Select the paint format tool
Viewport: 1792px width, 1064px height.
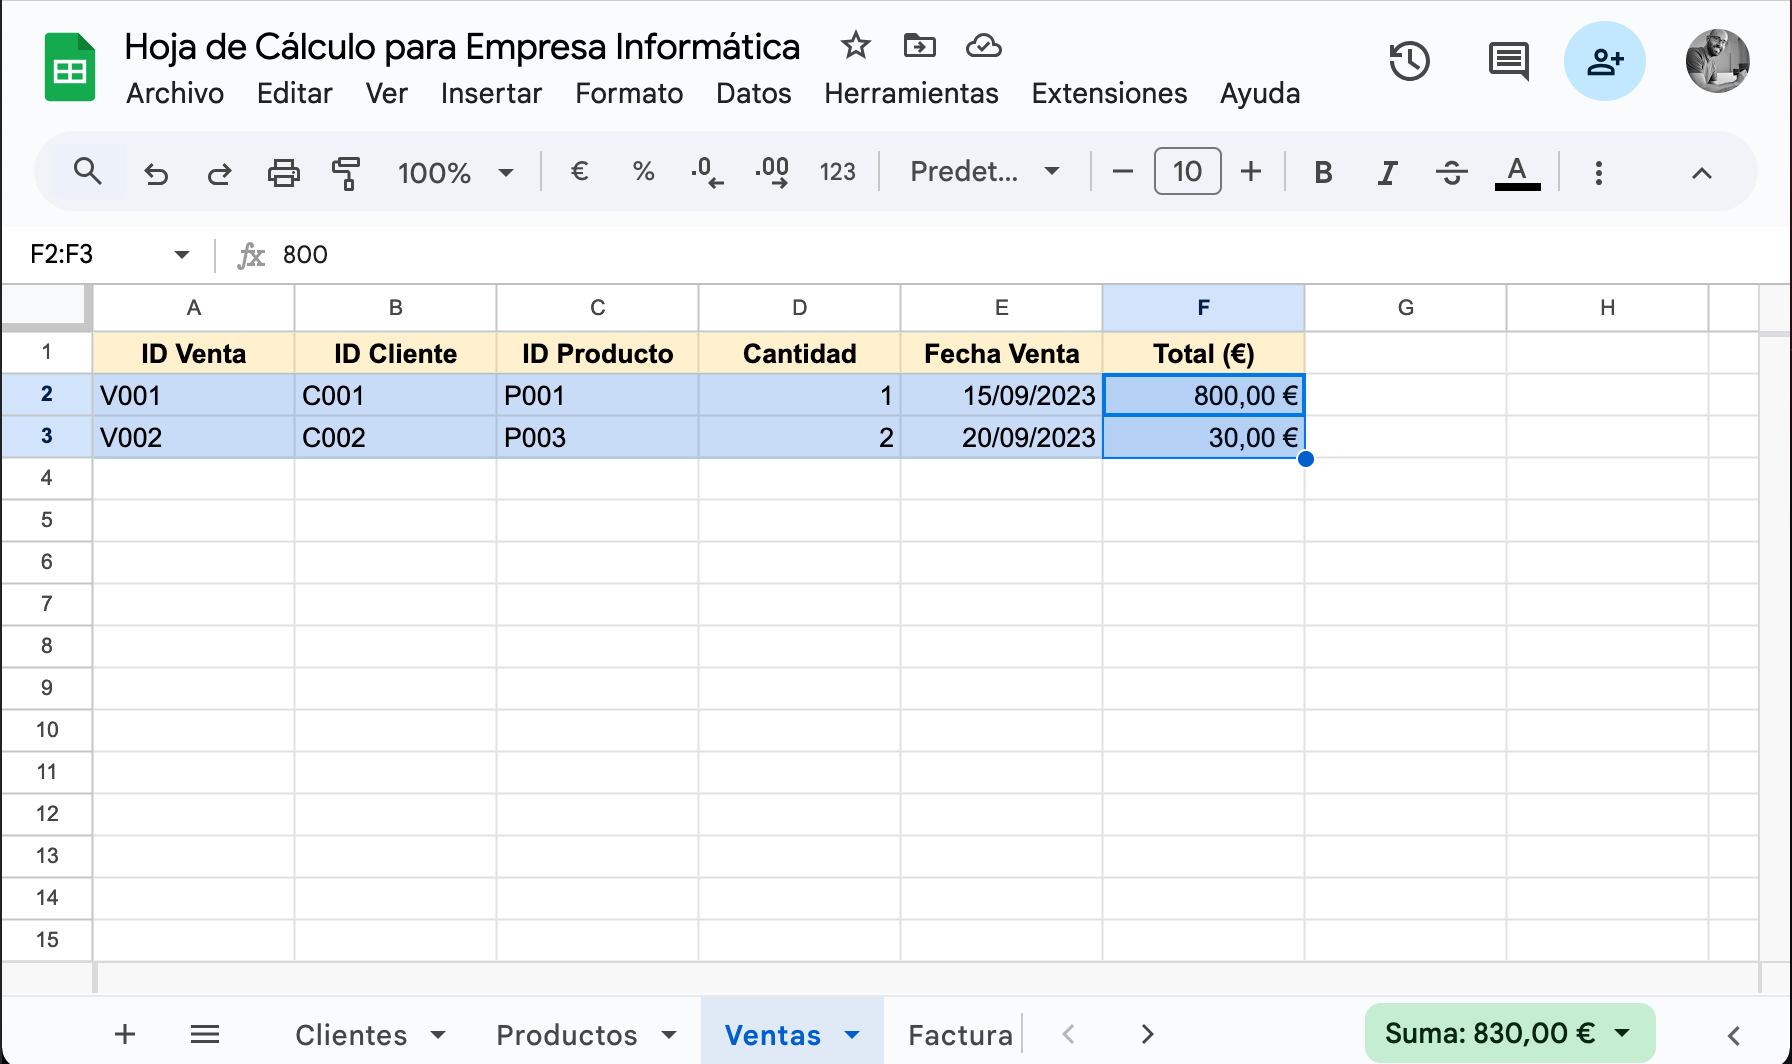click(x=346, y=173)
